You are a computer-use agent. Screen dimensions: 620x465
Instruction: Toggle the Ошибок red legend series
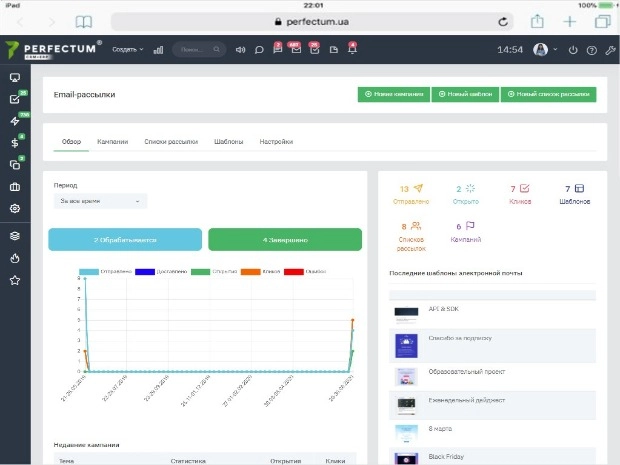(x=305, y=272)
